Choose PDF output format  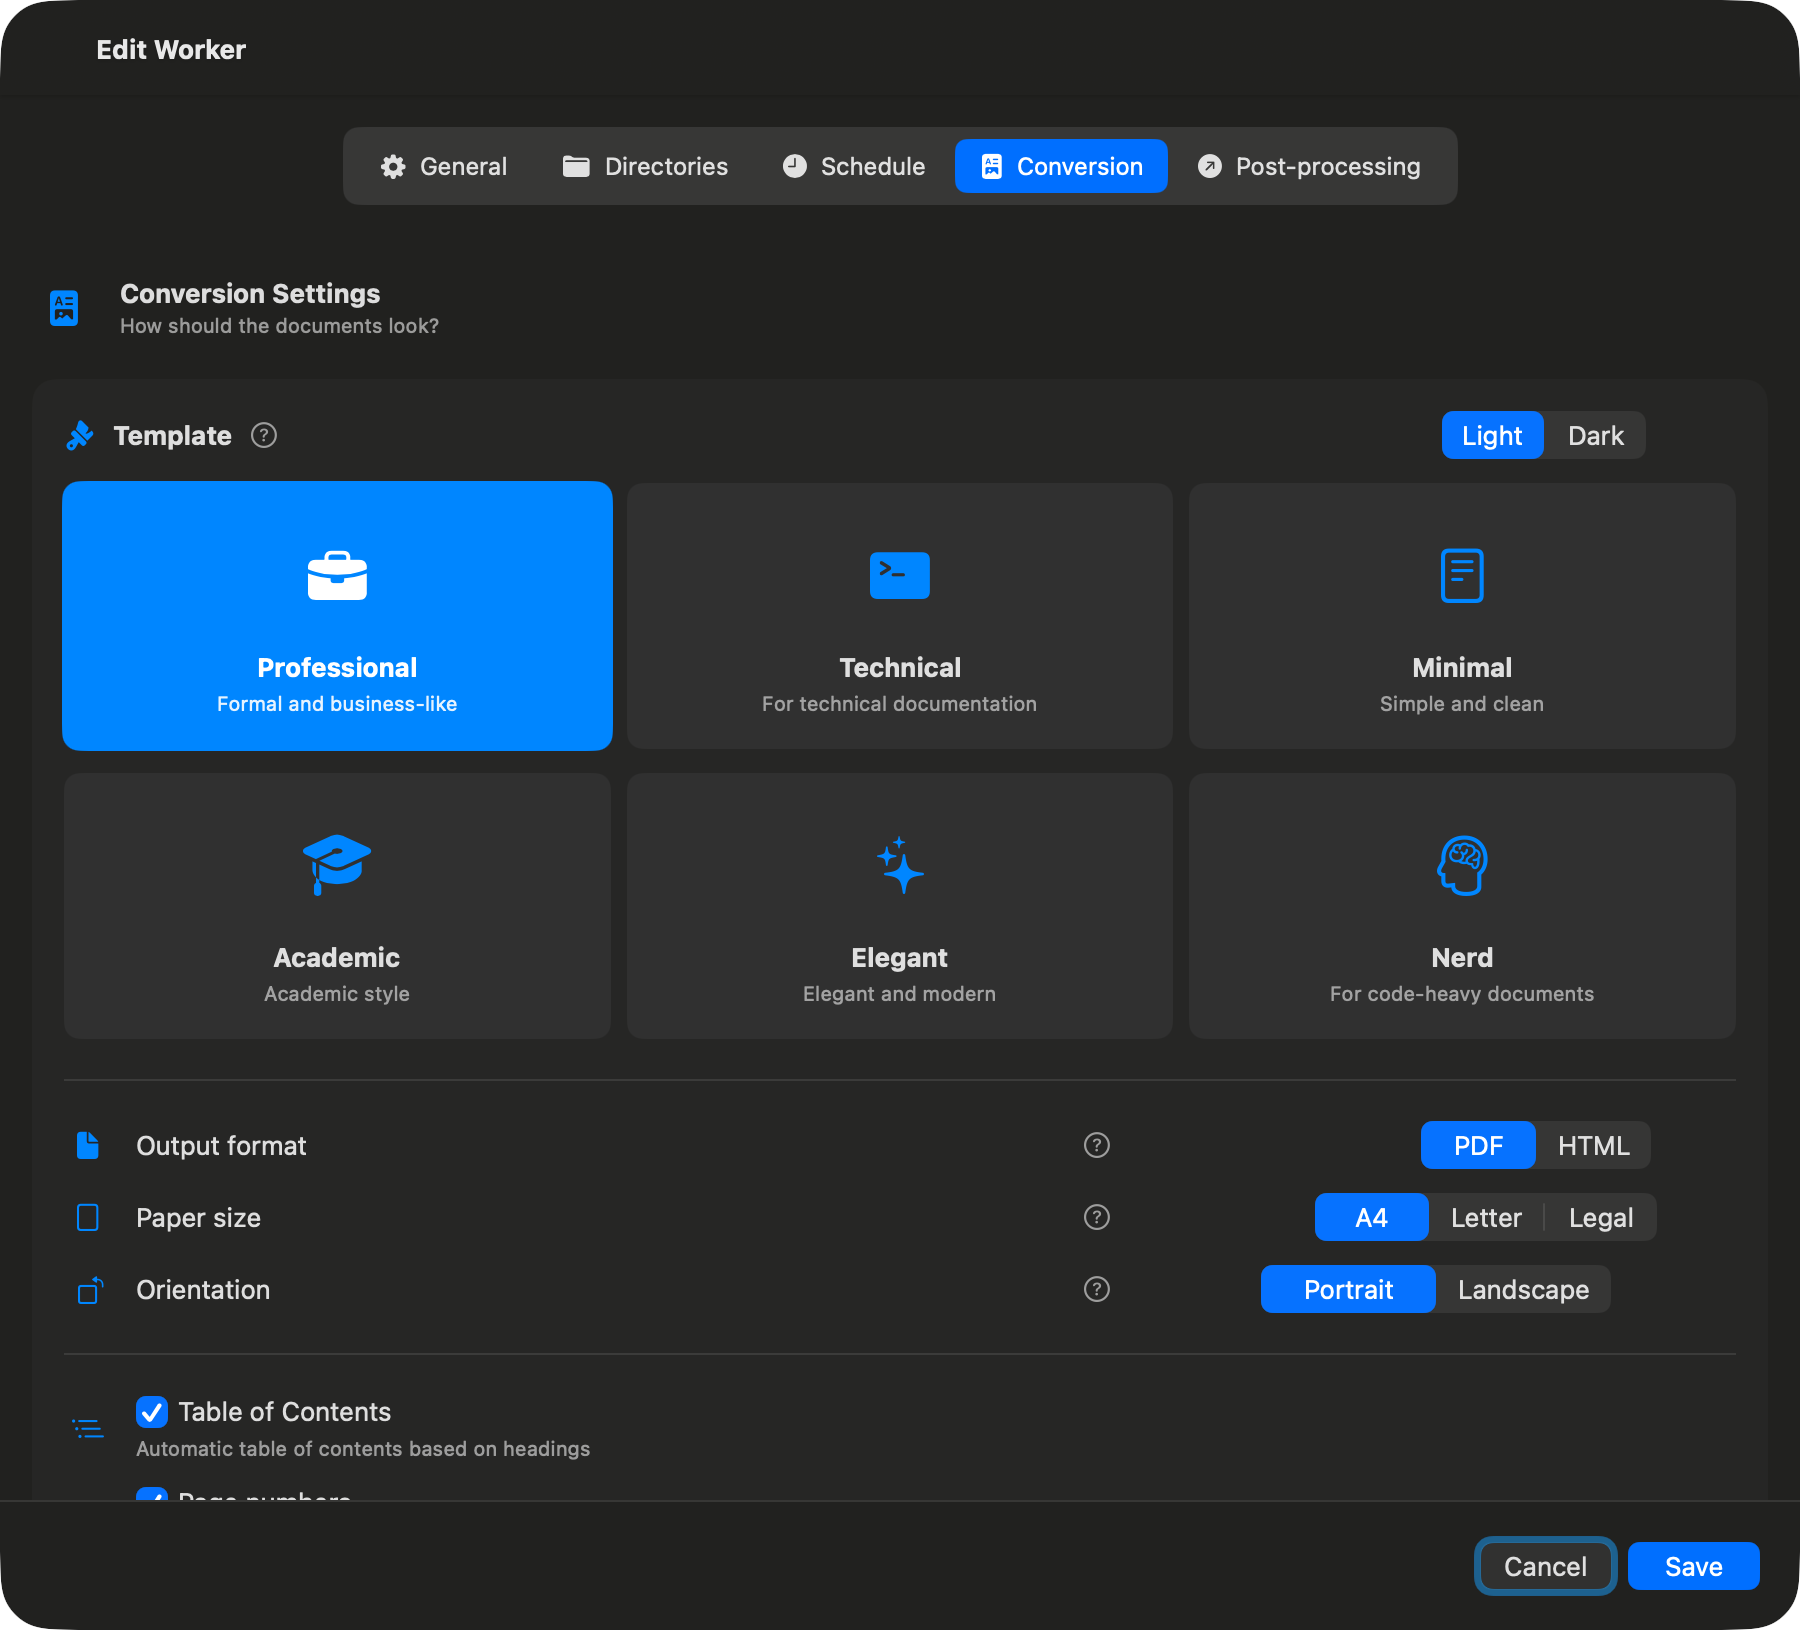(x=1478, y=1146)
